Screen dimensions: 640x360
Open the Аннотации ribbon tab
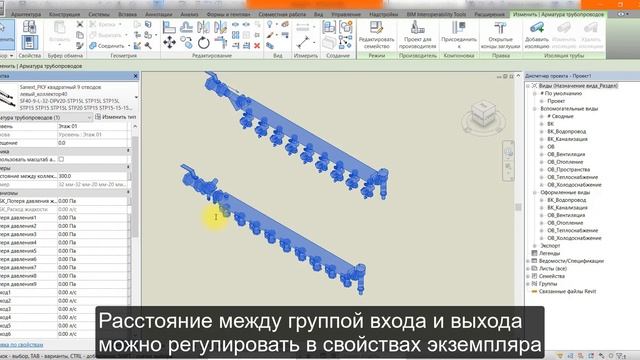coord(159,14)
